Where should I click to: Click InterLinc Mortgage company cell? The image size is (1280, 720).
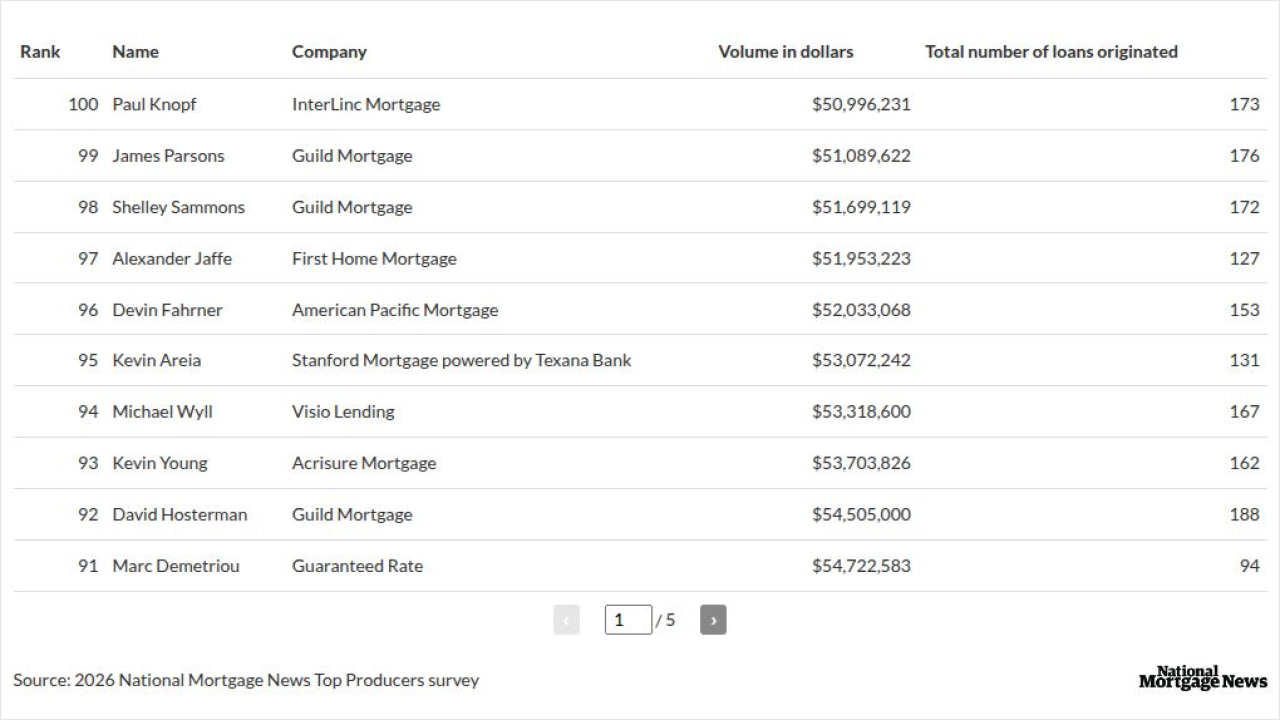click(366, 104)
